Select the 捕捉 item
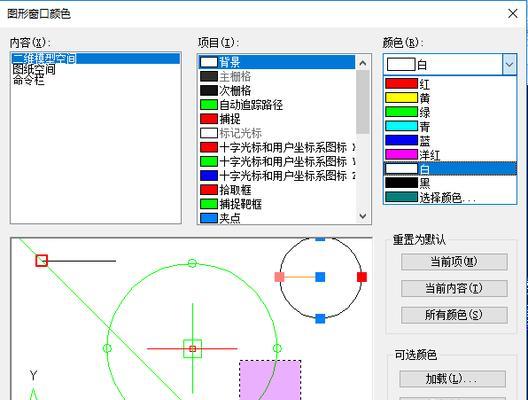Image resolution: width=528 pixels, height=400 pixels. (277, 119)
